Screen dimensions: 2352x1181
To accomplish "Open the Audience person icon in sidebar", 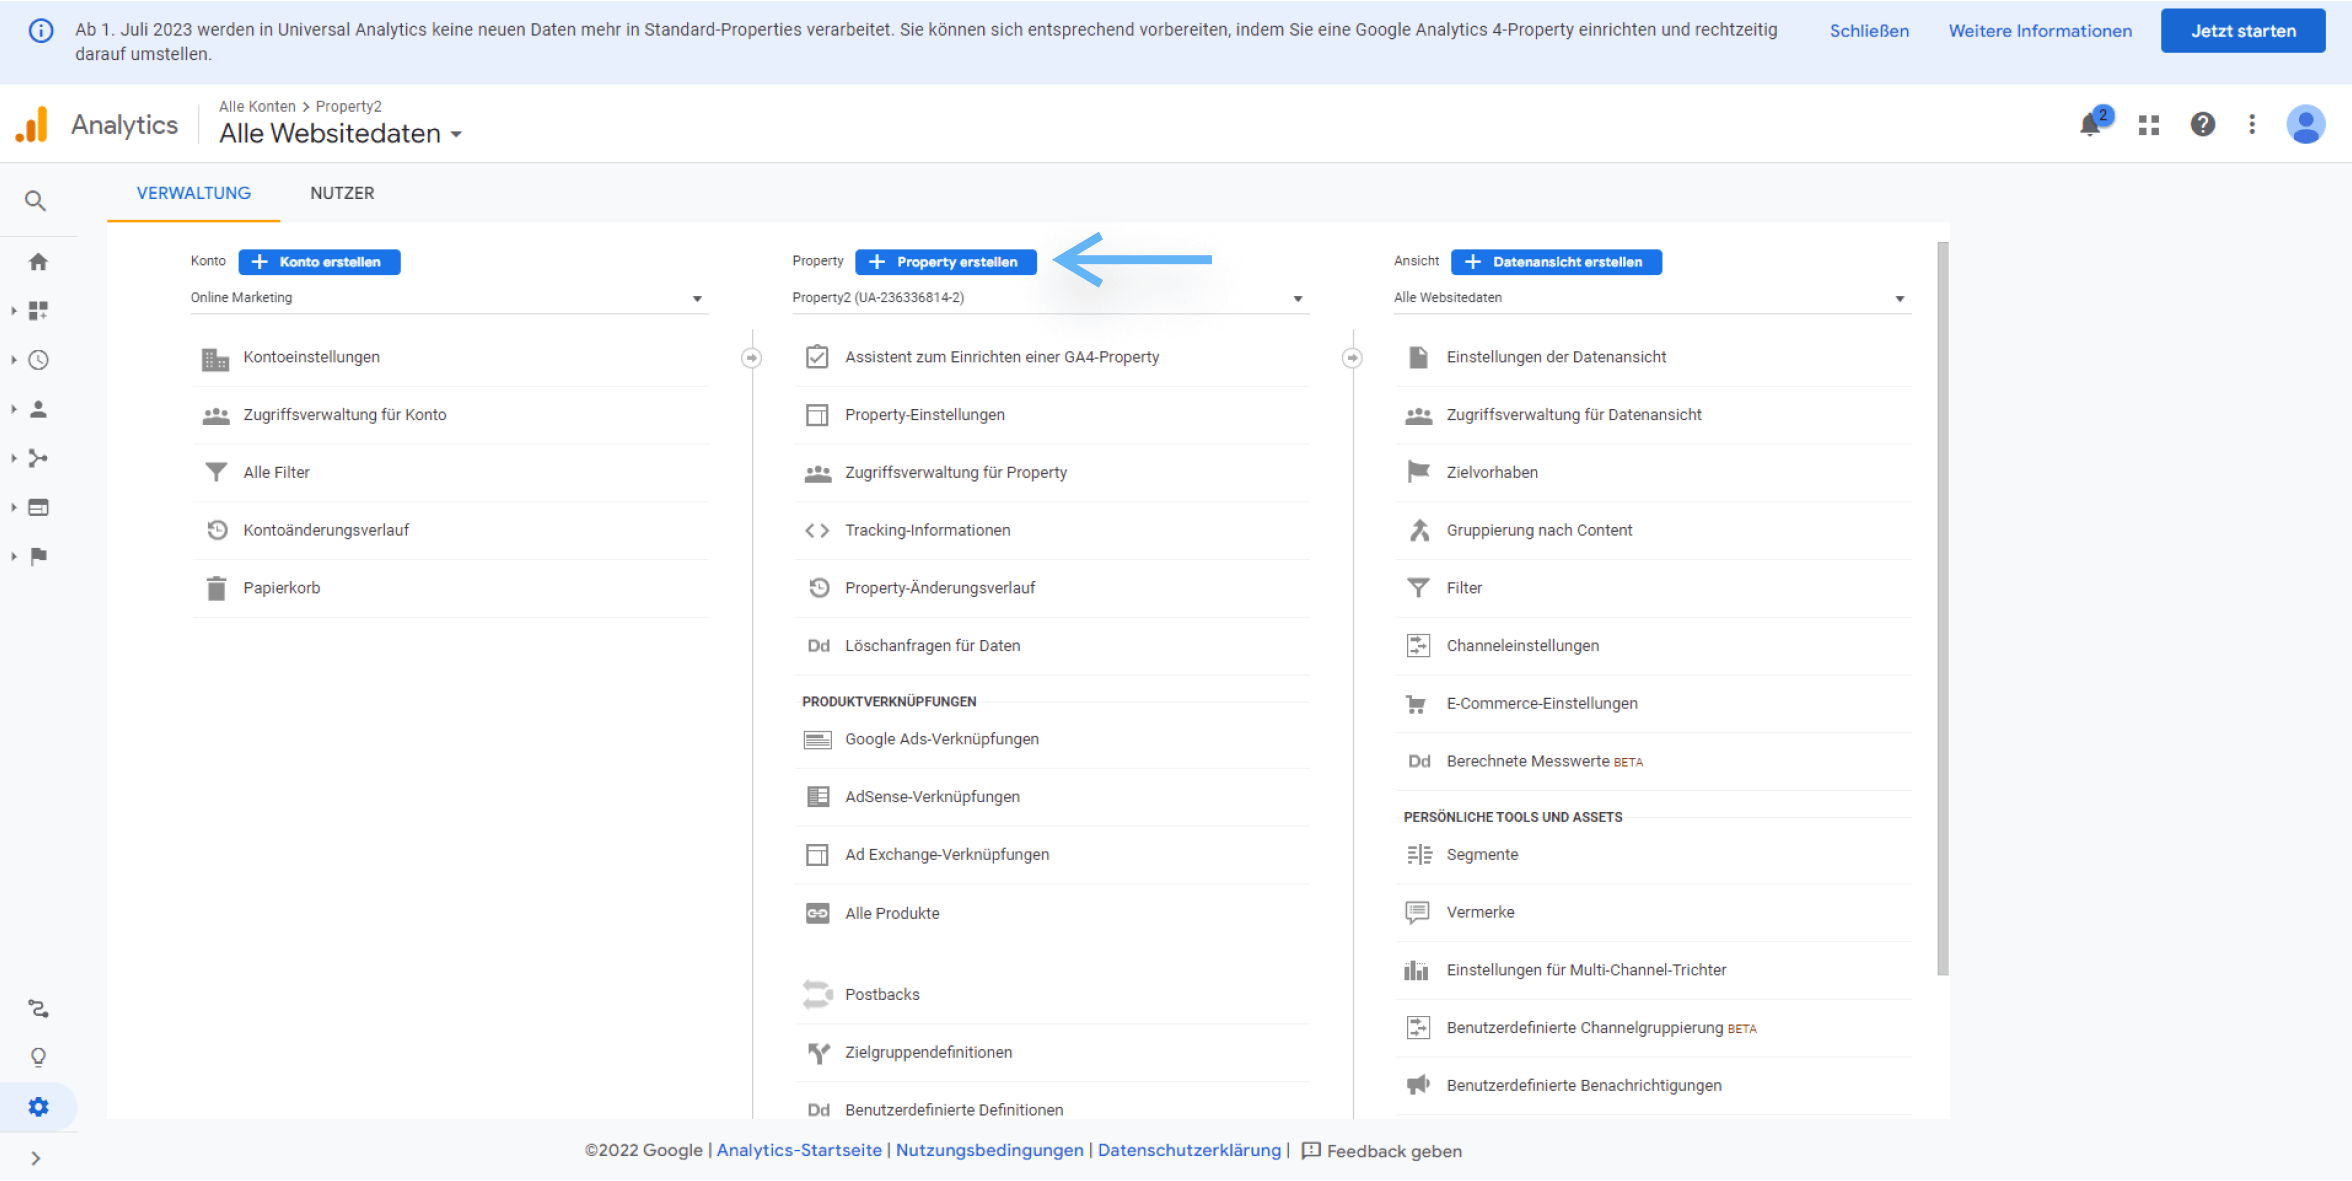I will [x=38, y=409].
